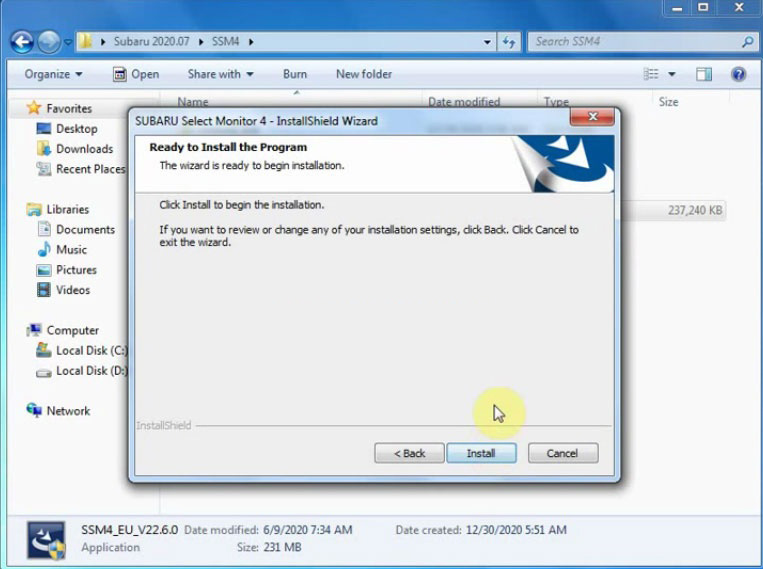
Task: Open the Organize menu
Action: pyautogui.click(x=53, y=74)
